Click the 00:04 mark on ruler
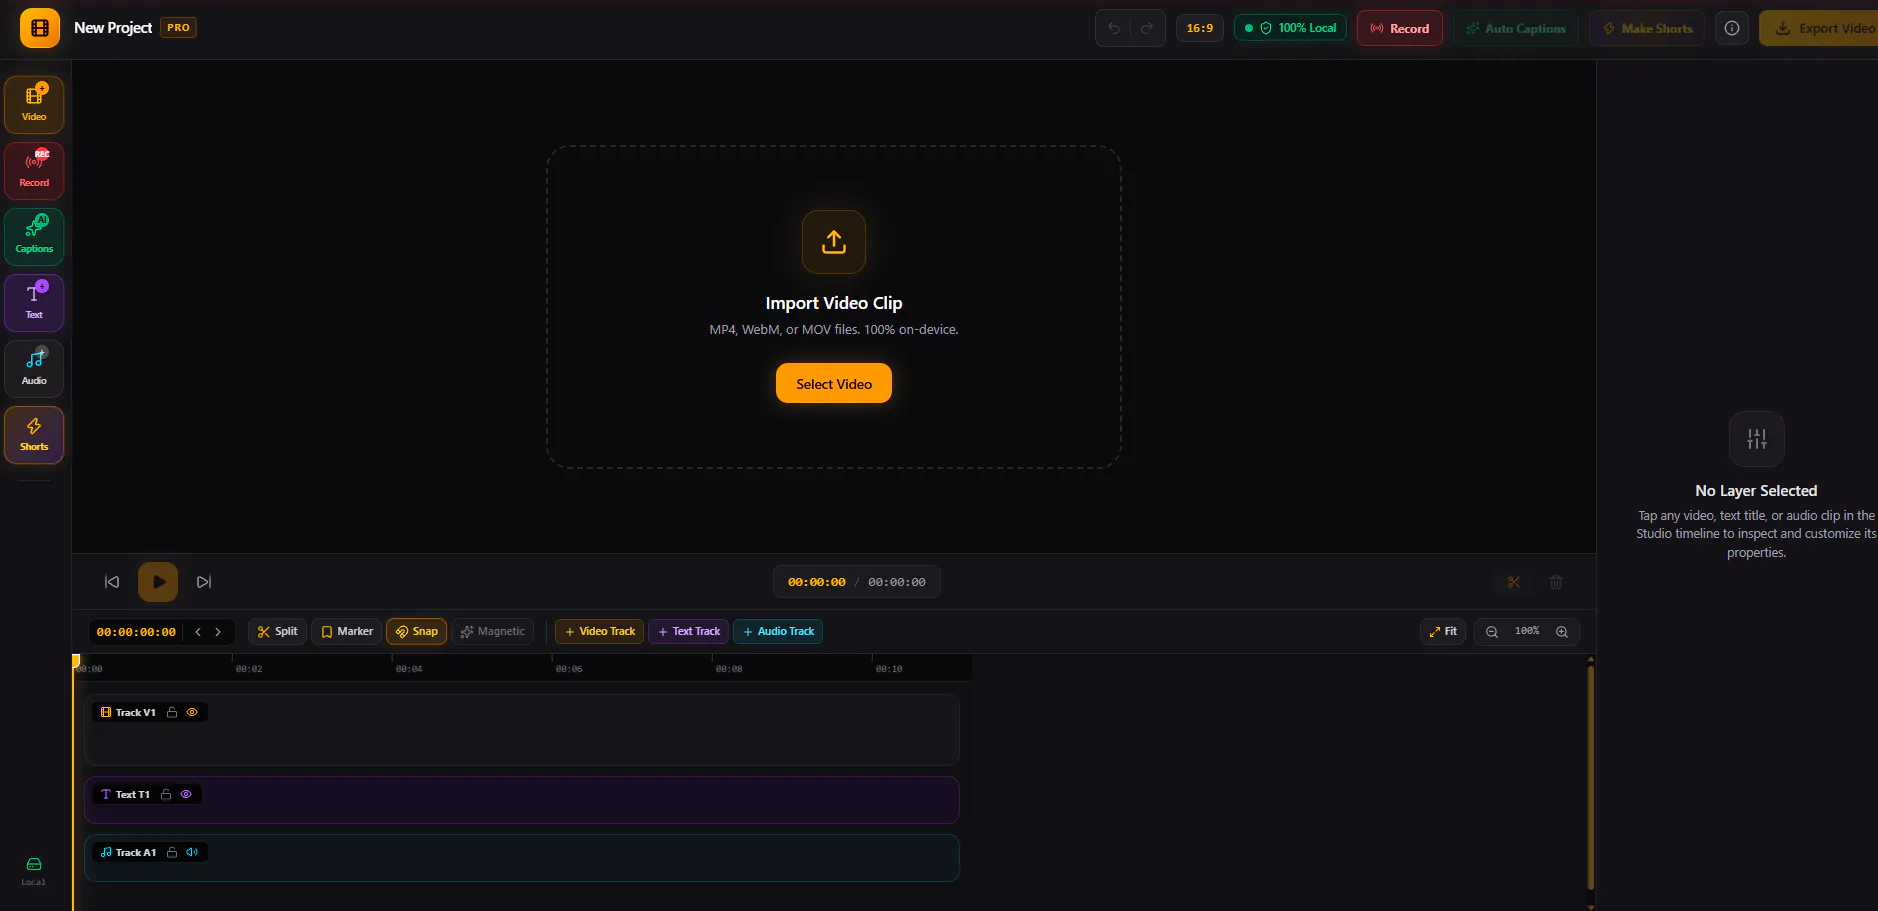This screenshot has width=1878, height=911. [409, 669]
